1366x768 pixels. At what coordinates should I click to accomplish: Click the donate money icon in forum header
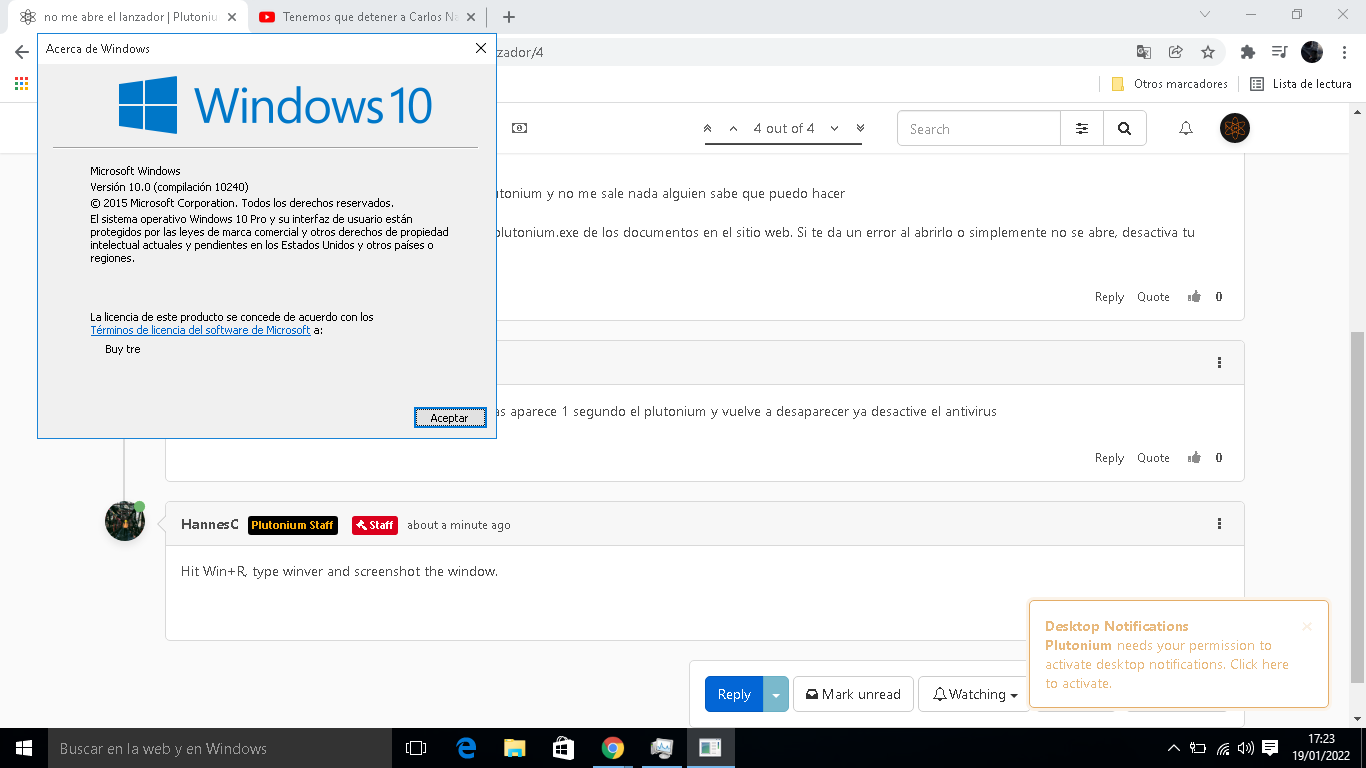point(519,128)
